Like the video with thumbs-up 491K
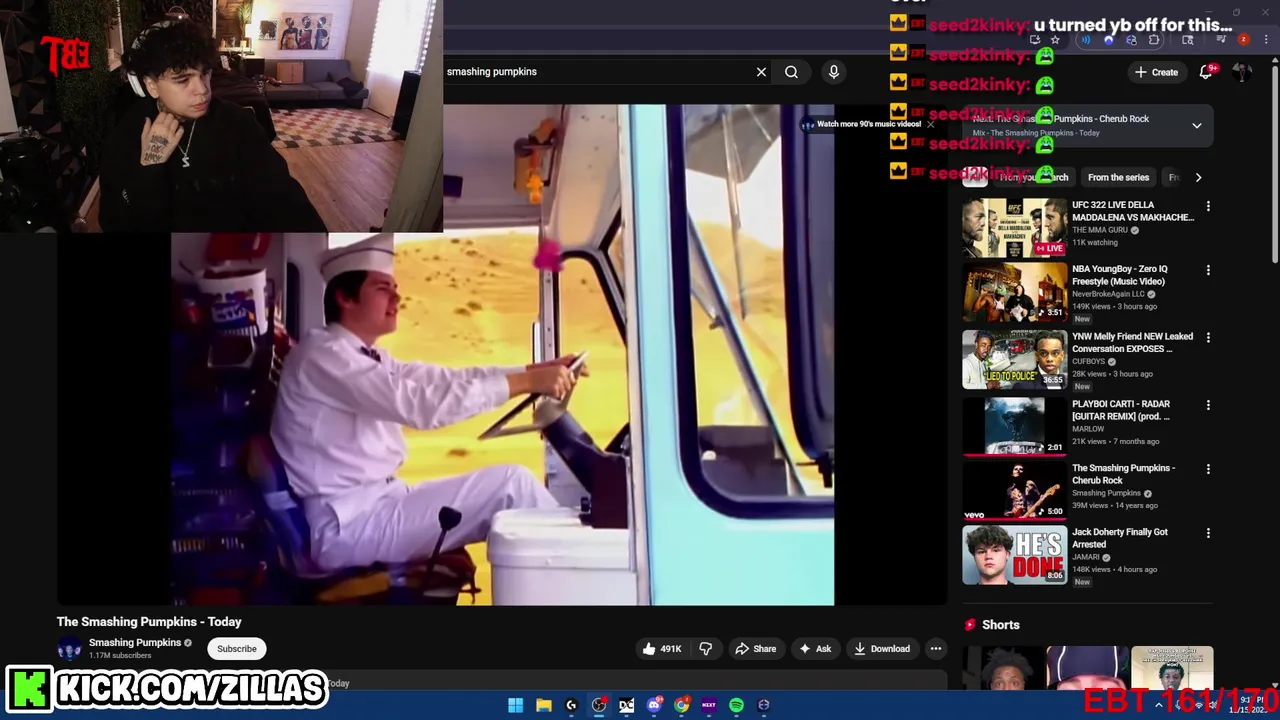1280x720 pixels. (x=662, y=649)
